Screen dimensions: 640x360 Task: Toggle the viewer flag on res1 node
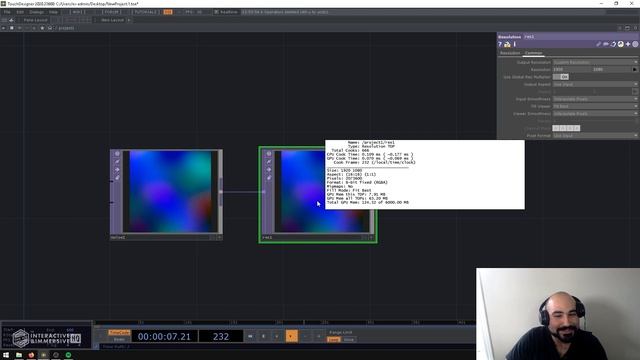[269, 153]
